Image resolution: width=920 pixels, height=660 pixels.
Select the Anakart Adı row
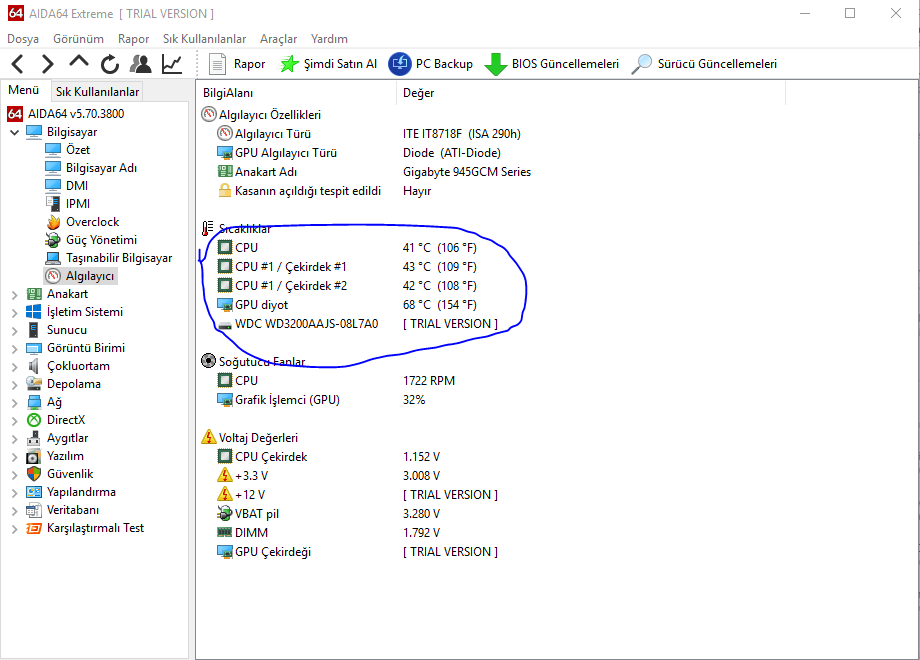coord(374,172)
